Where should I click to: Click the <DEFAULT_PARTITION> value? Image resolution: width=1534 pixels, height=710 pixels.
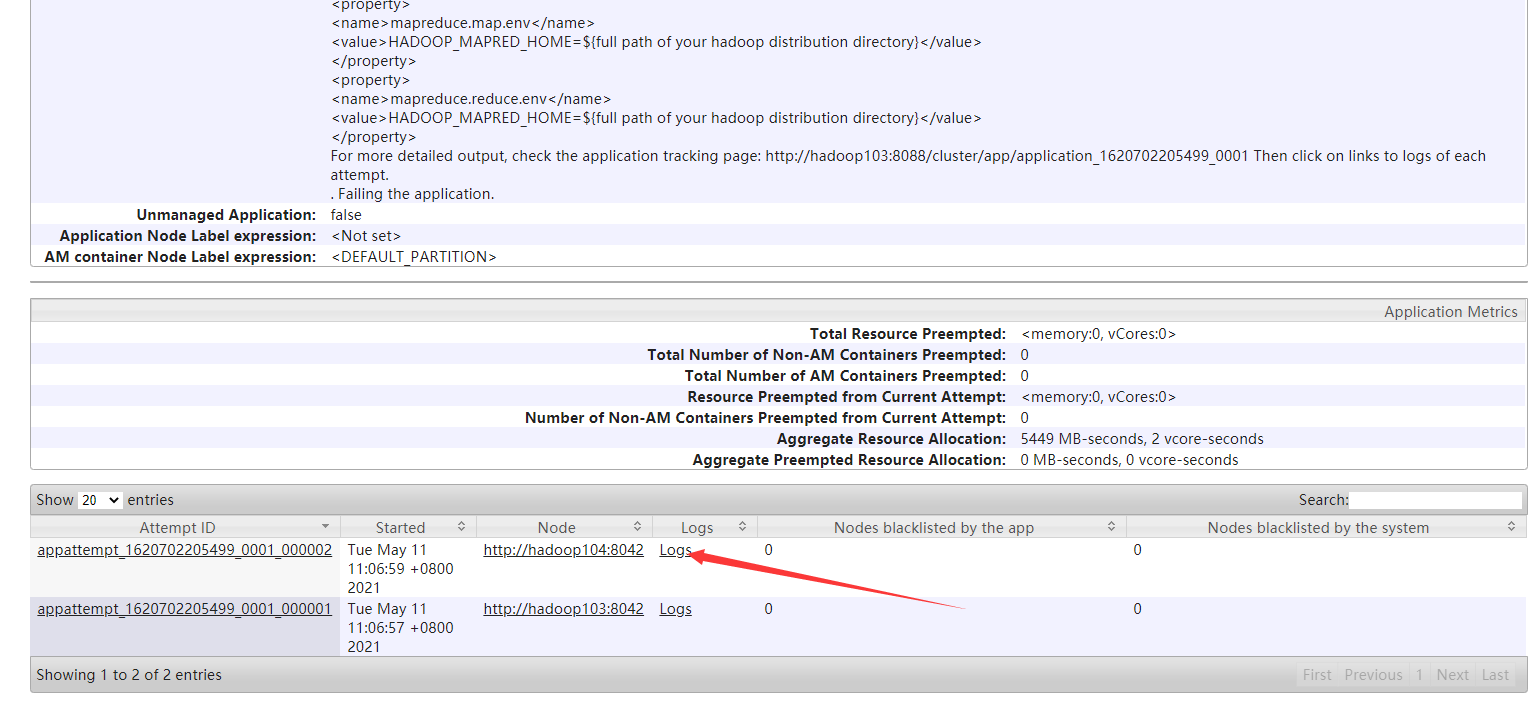click(414, 257)
